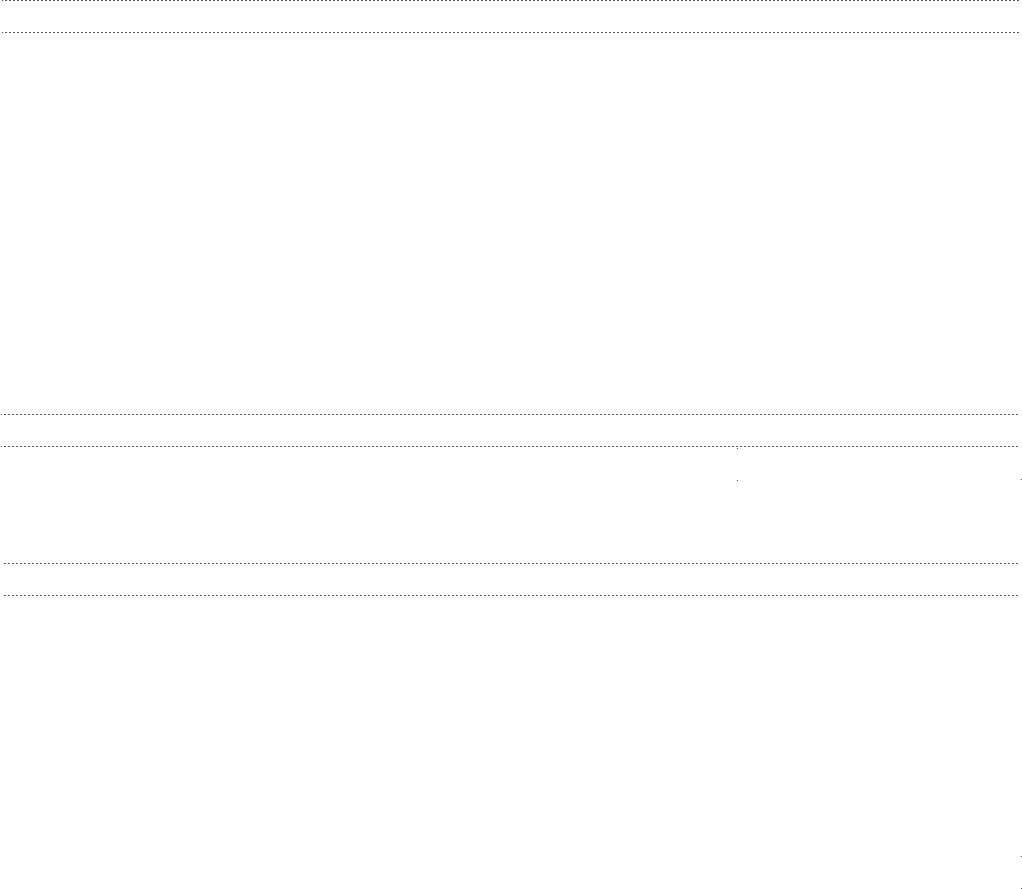The height and width of the screenshot is (889, 1022).
Task: Click the right end of the bottommost dotted line
Action: (x=1017, y=595)
